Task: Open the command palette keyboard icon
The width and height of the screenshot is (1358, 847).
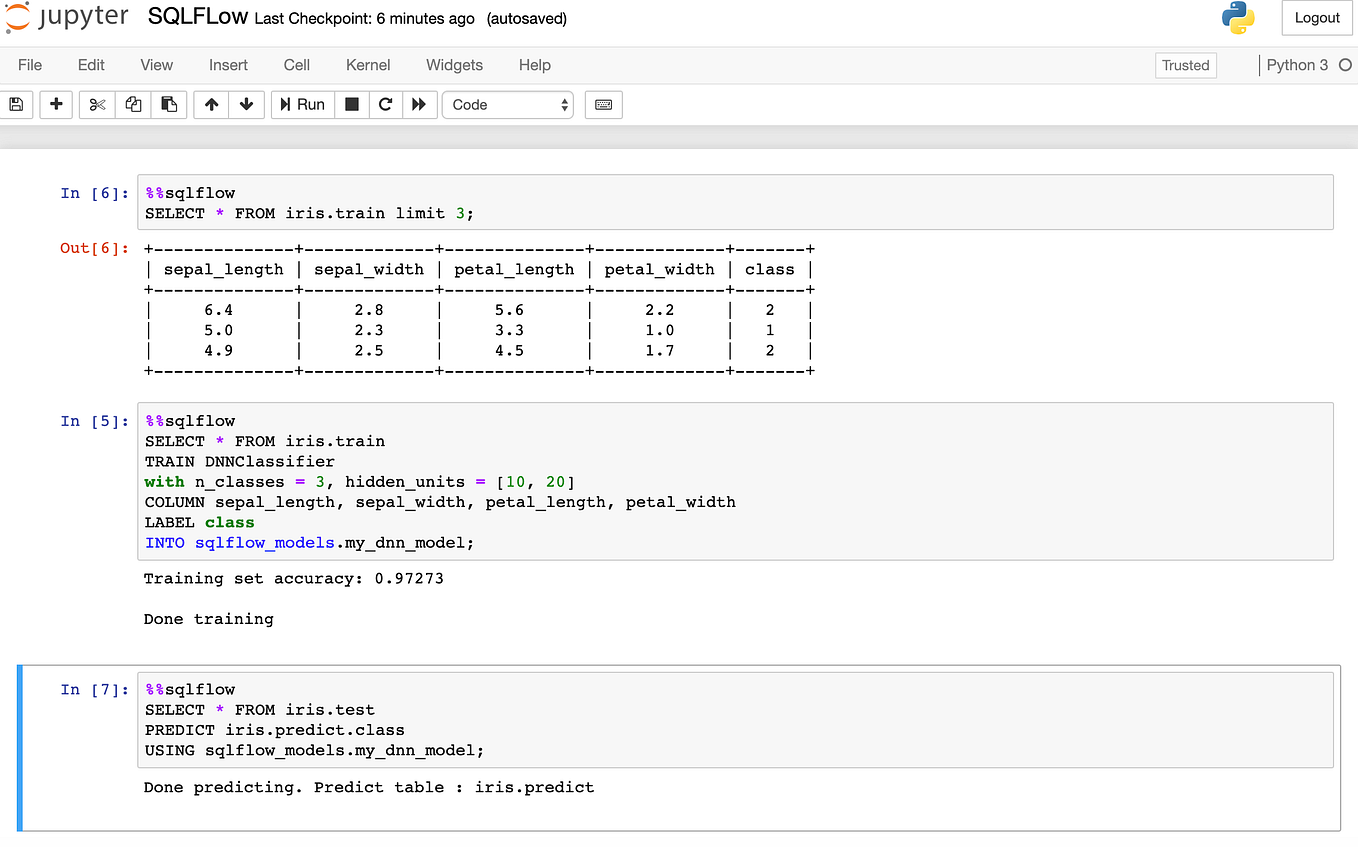Action: tap(603, 104)
